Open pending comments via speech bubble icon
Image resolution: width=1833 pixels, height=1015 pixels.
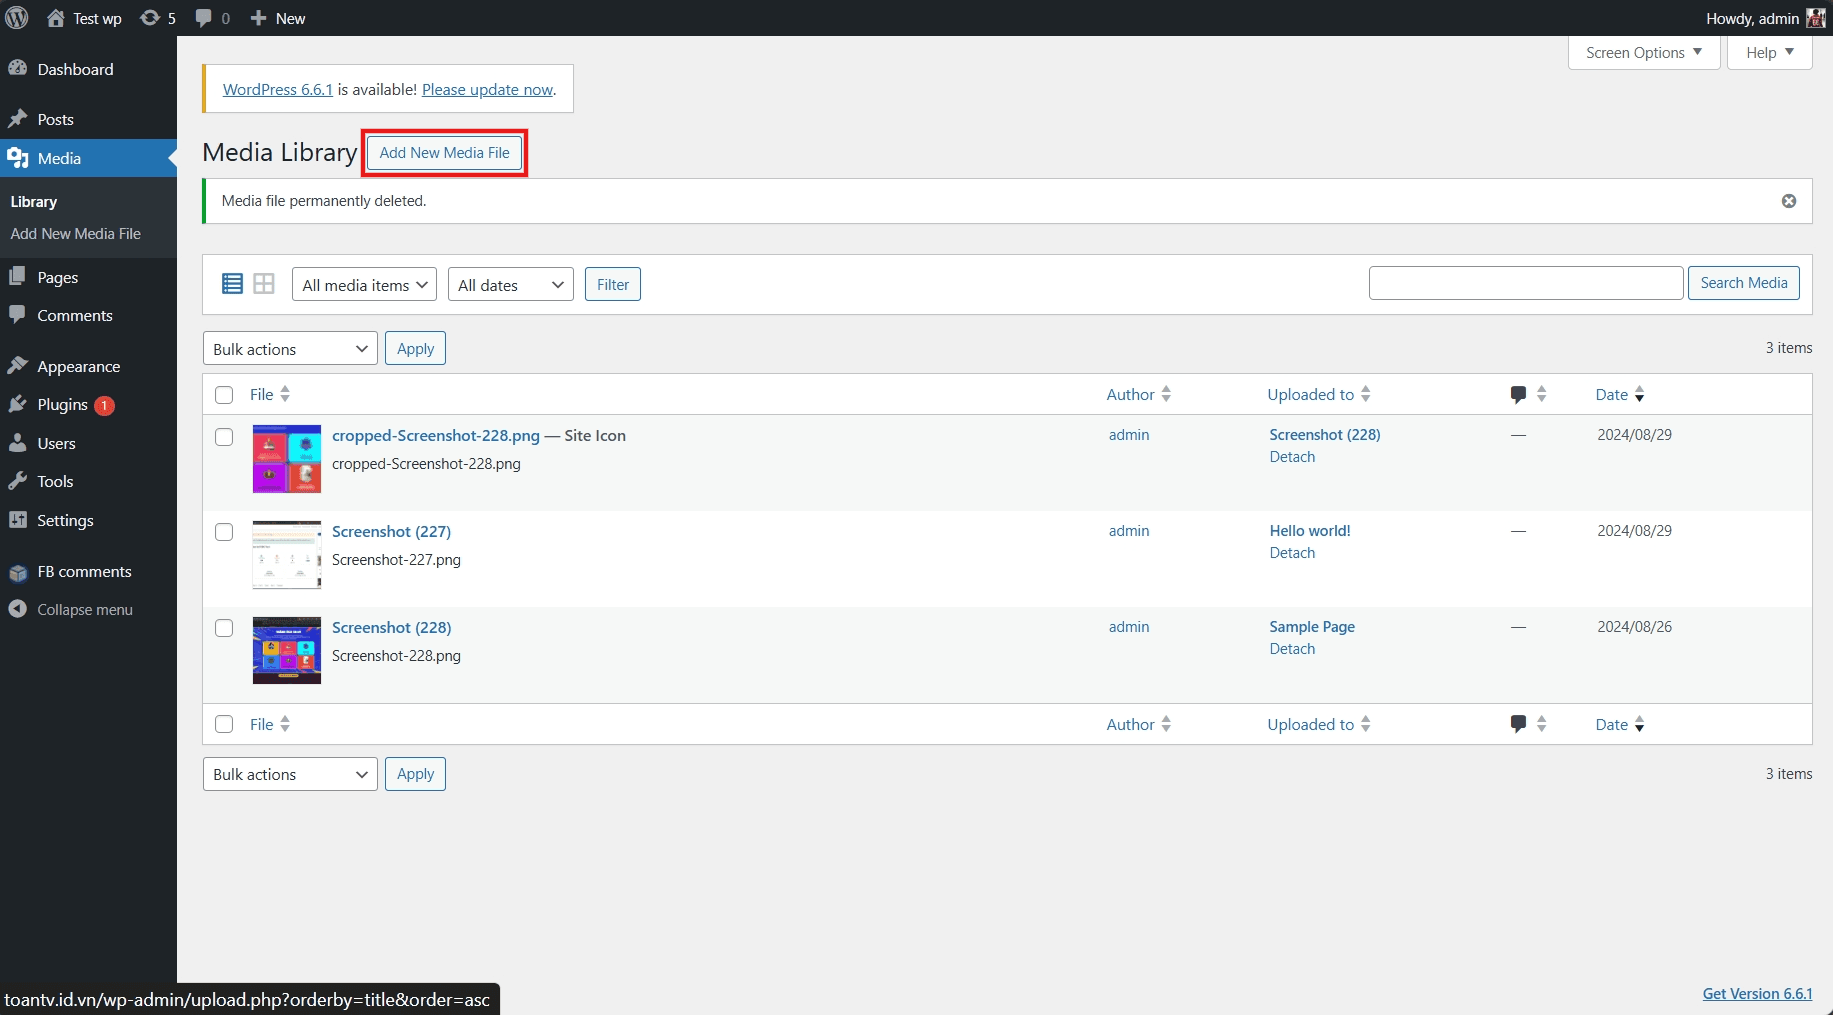203,18
